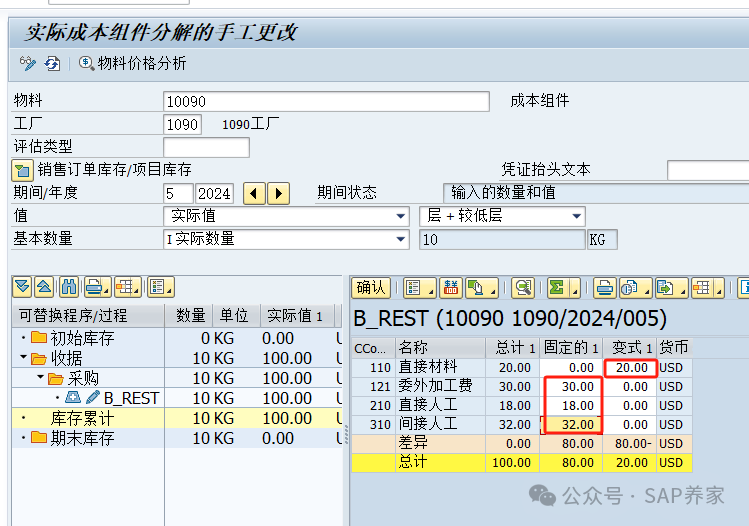Click layout grid icon in right toolbar
This screenshot has height=526, width=749.
[702, 288]
